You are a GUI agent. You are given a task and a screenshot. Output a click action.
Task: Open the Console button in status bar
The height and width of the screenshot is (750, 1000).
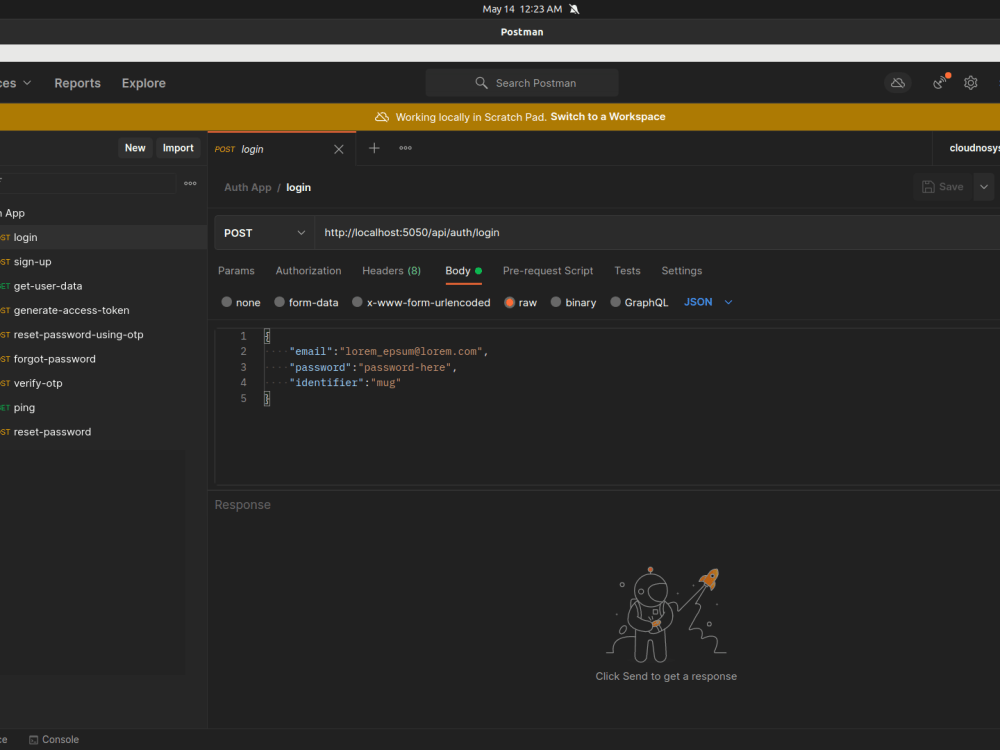tap(54, 740)
